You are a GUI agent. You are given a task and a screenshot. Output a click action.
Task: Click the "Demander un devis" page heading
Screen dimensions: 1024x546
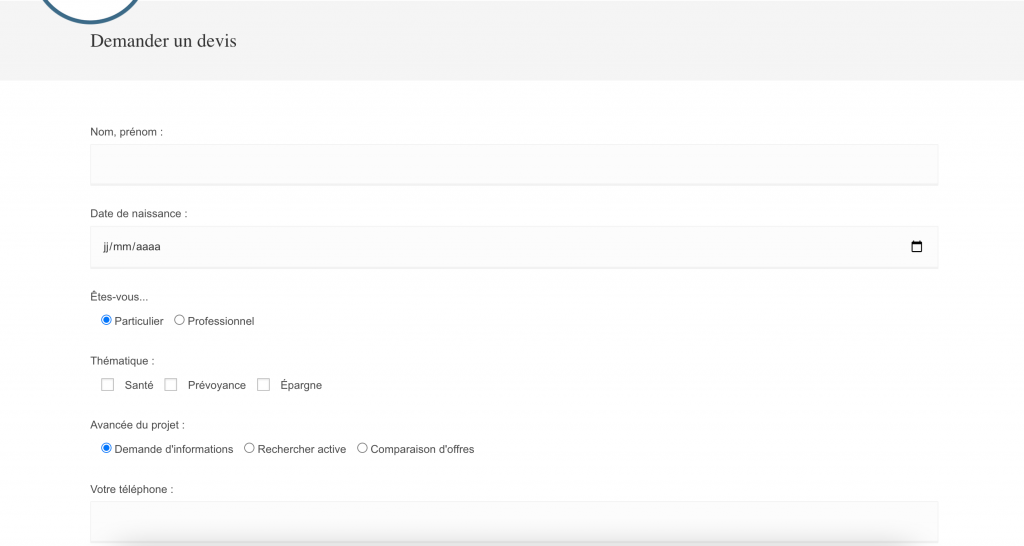(x=163, y=41)
